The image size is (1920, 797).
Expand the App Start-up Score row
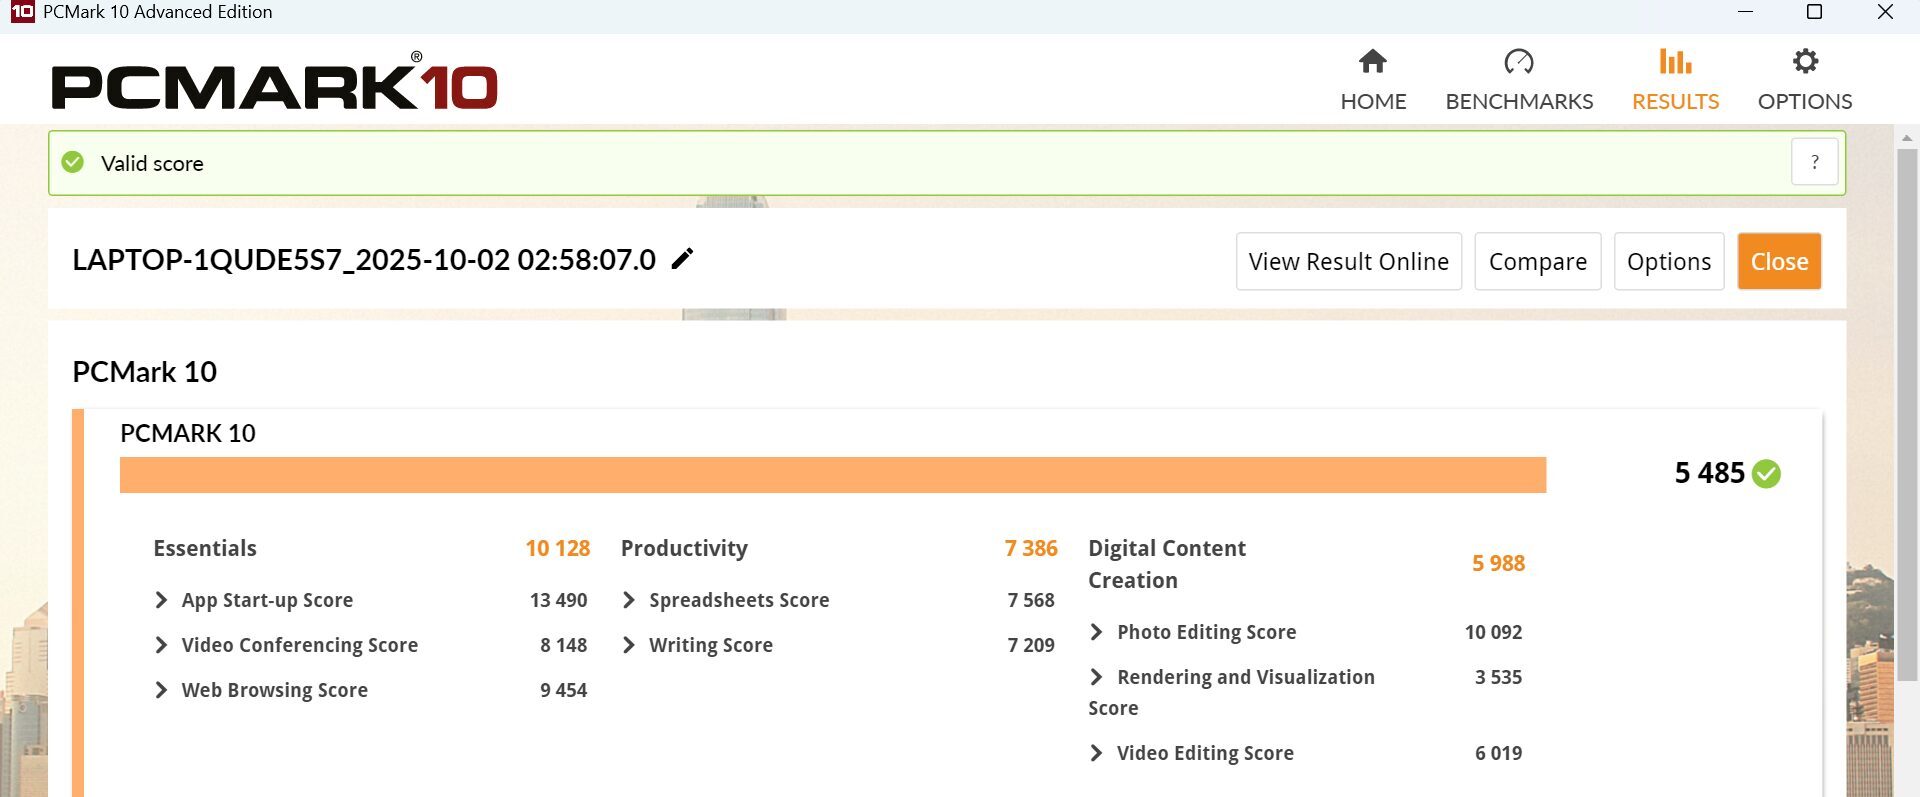coord(161,600)
